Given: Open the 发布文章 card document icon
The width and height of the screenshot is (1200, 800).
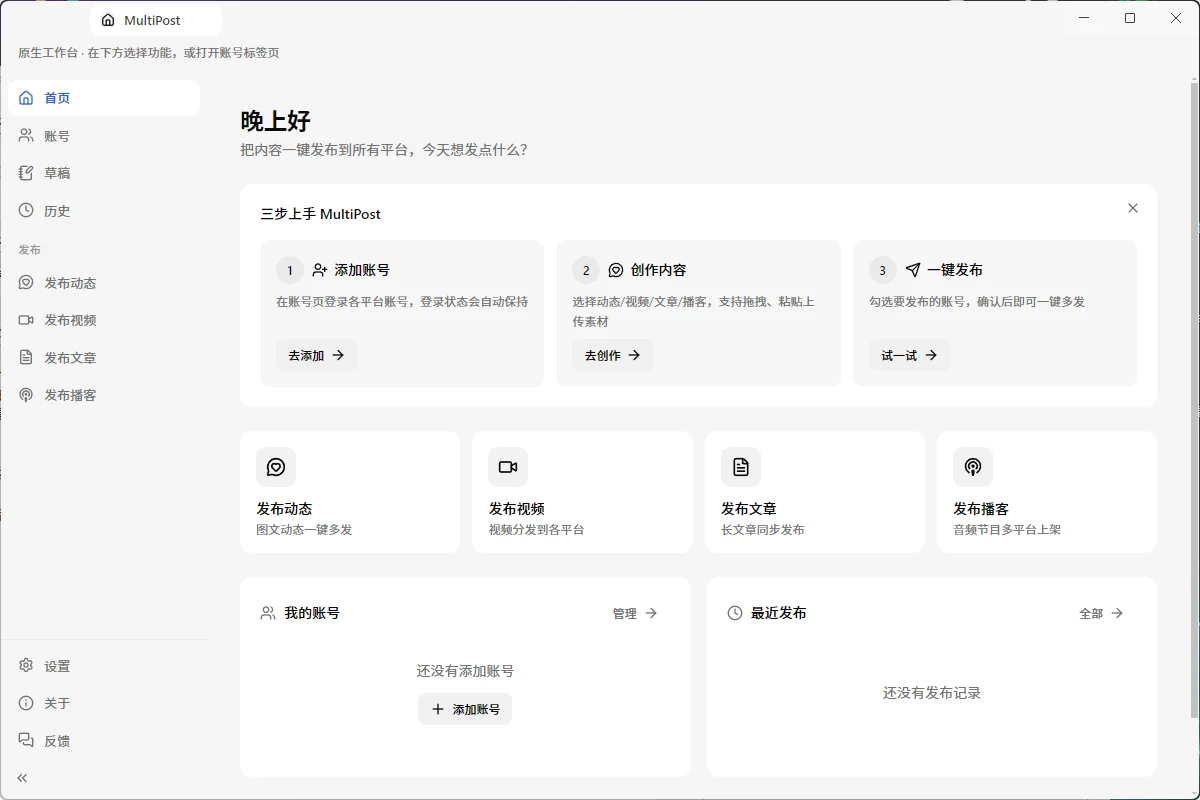Looking at the screenshot, I should [741, 467].
